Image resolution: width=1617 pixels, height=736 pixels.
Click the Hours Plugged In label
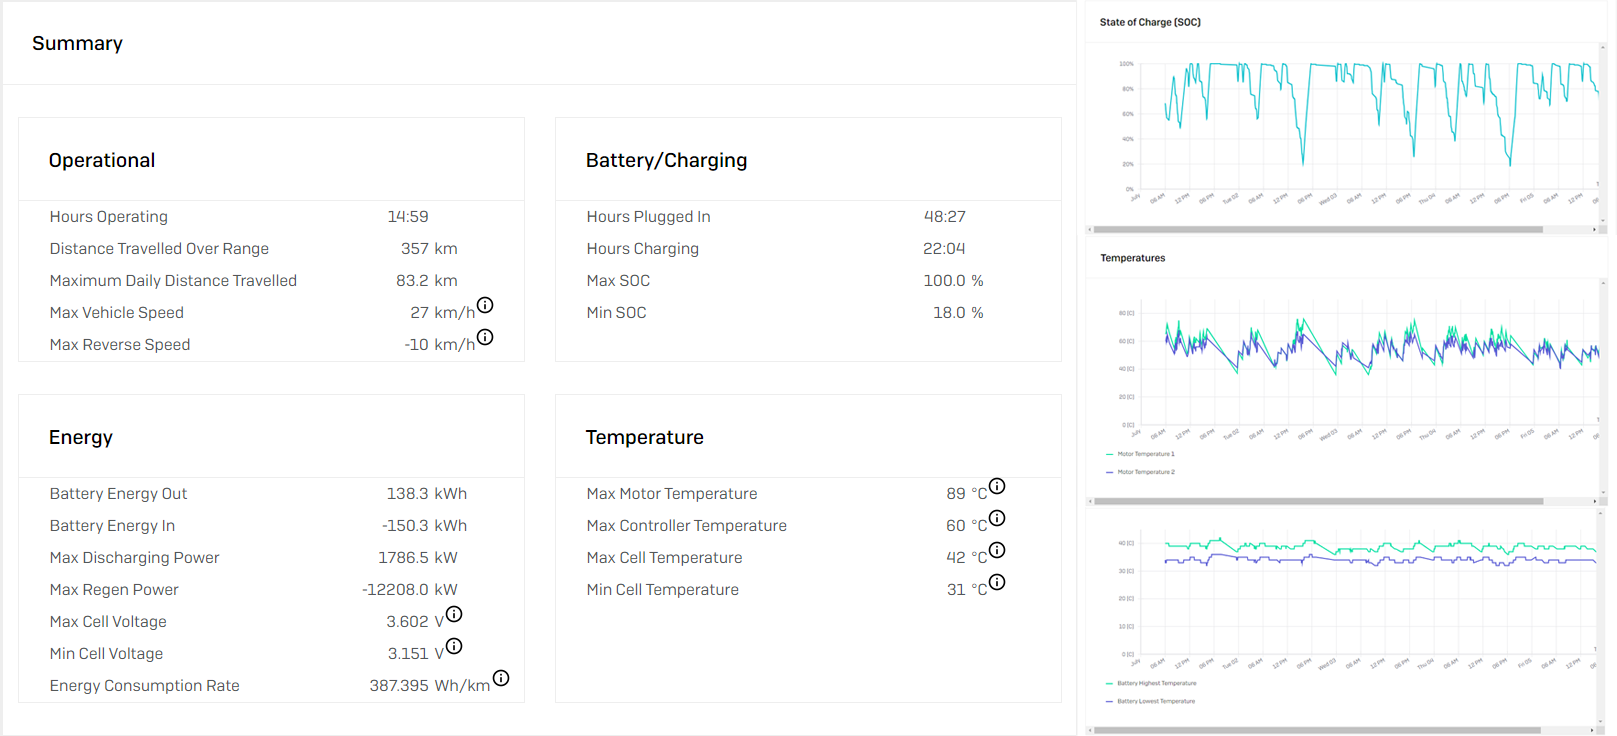[649, 217]
